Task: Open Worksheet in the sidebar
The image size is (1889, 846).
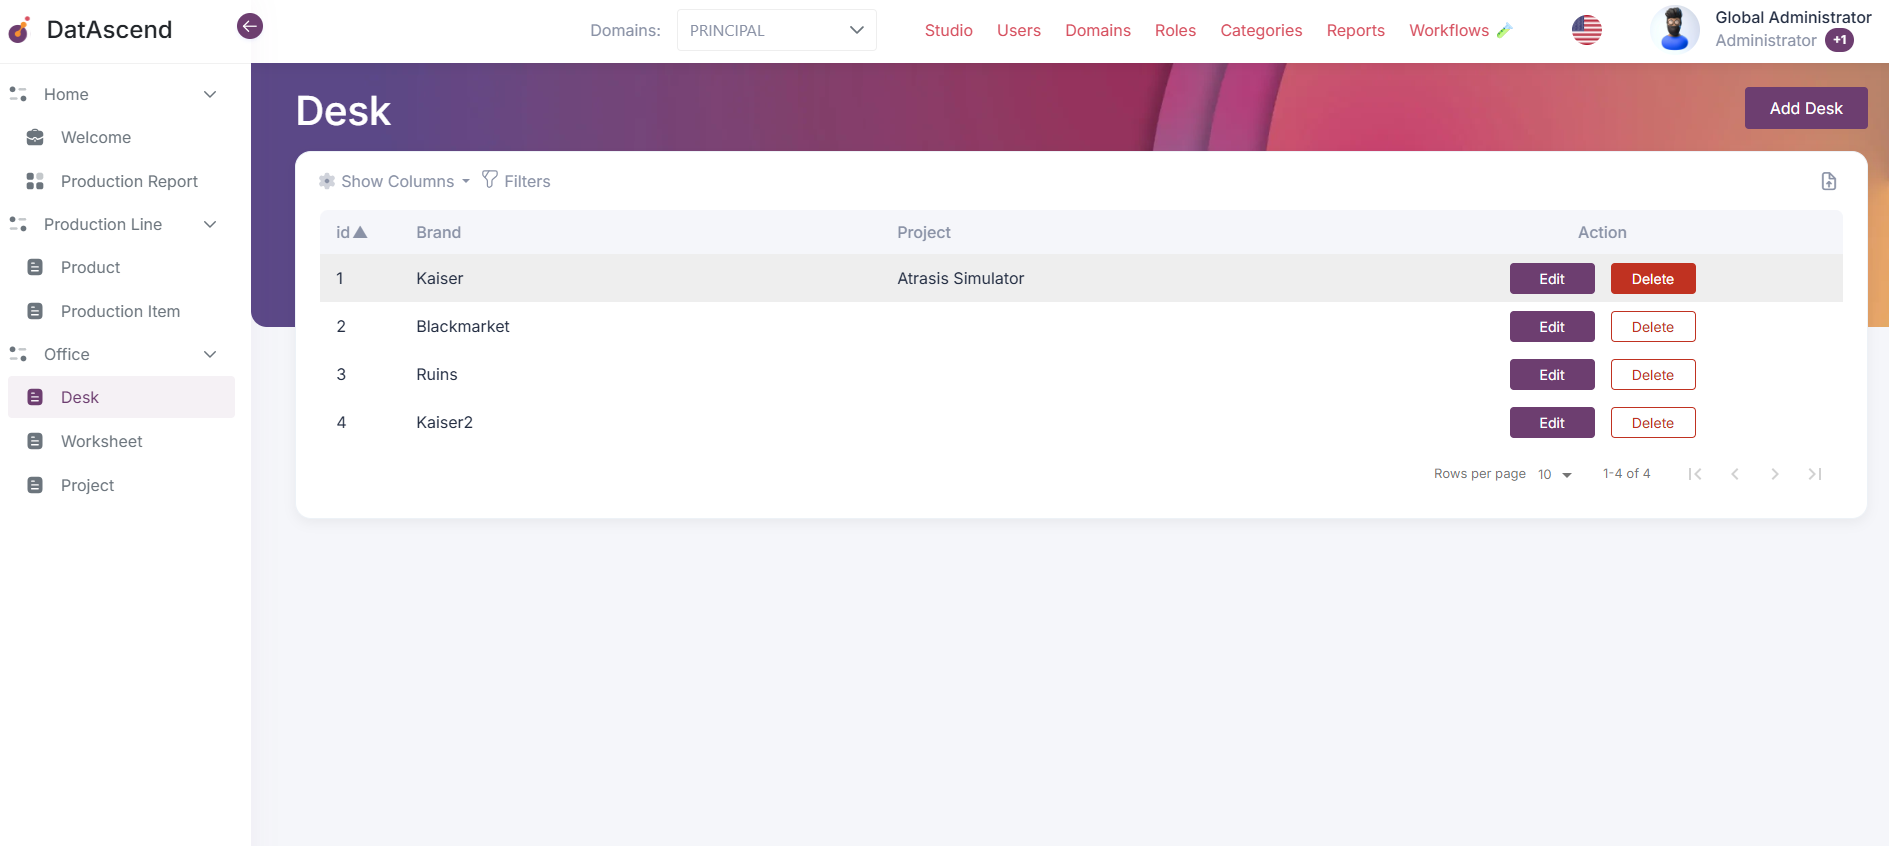Action: [101, 441]
